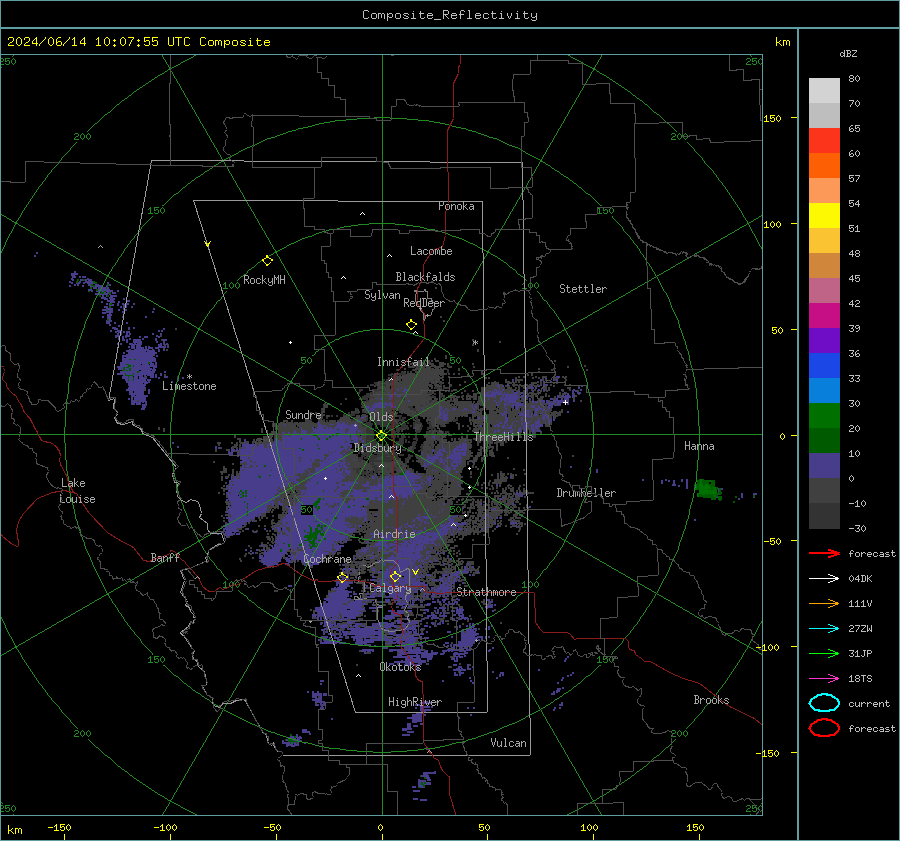Click the Stettler city label
The height and width of the screenshot is (841, 900).
coord(583,289)
